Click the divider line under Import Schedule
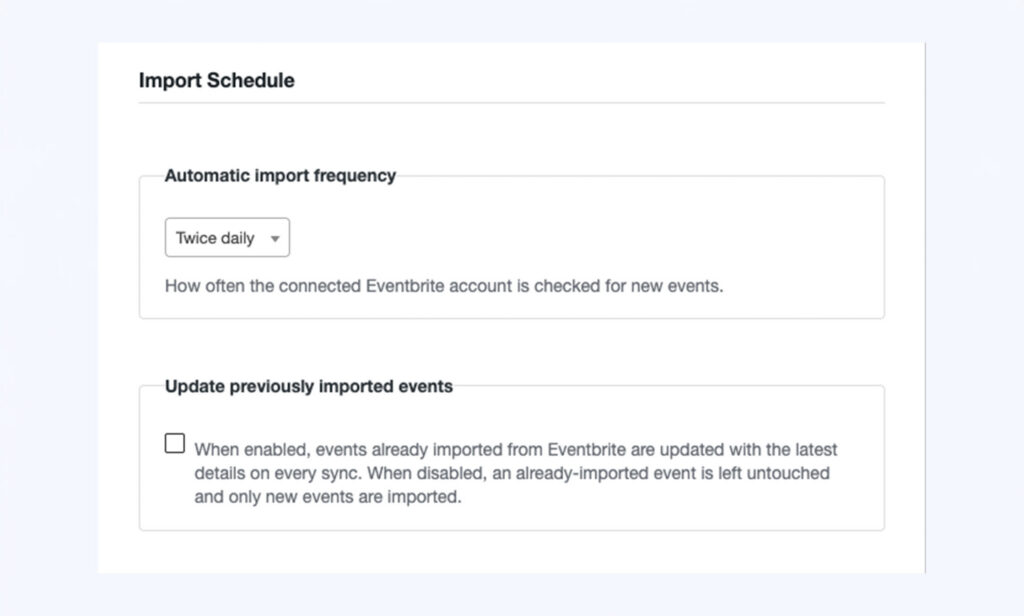This screenshot has height=616, width=1024. 511,103
